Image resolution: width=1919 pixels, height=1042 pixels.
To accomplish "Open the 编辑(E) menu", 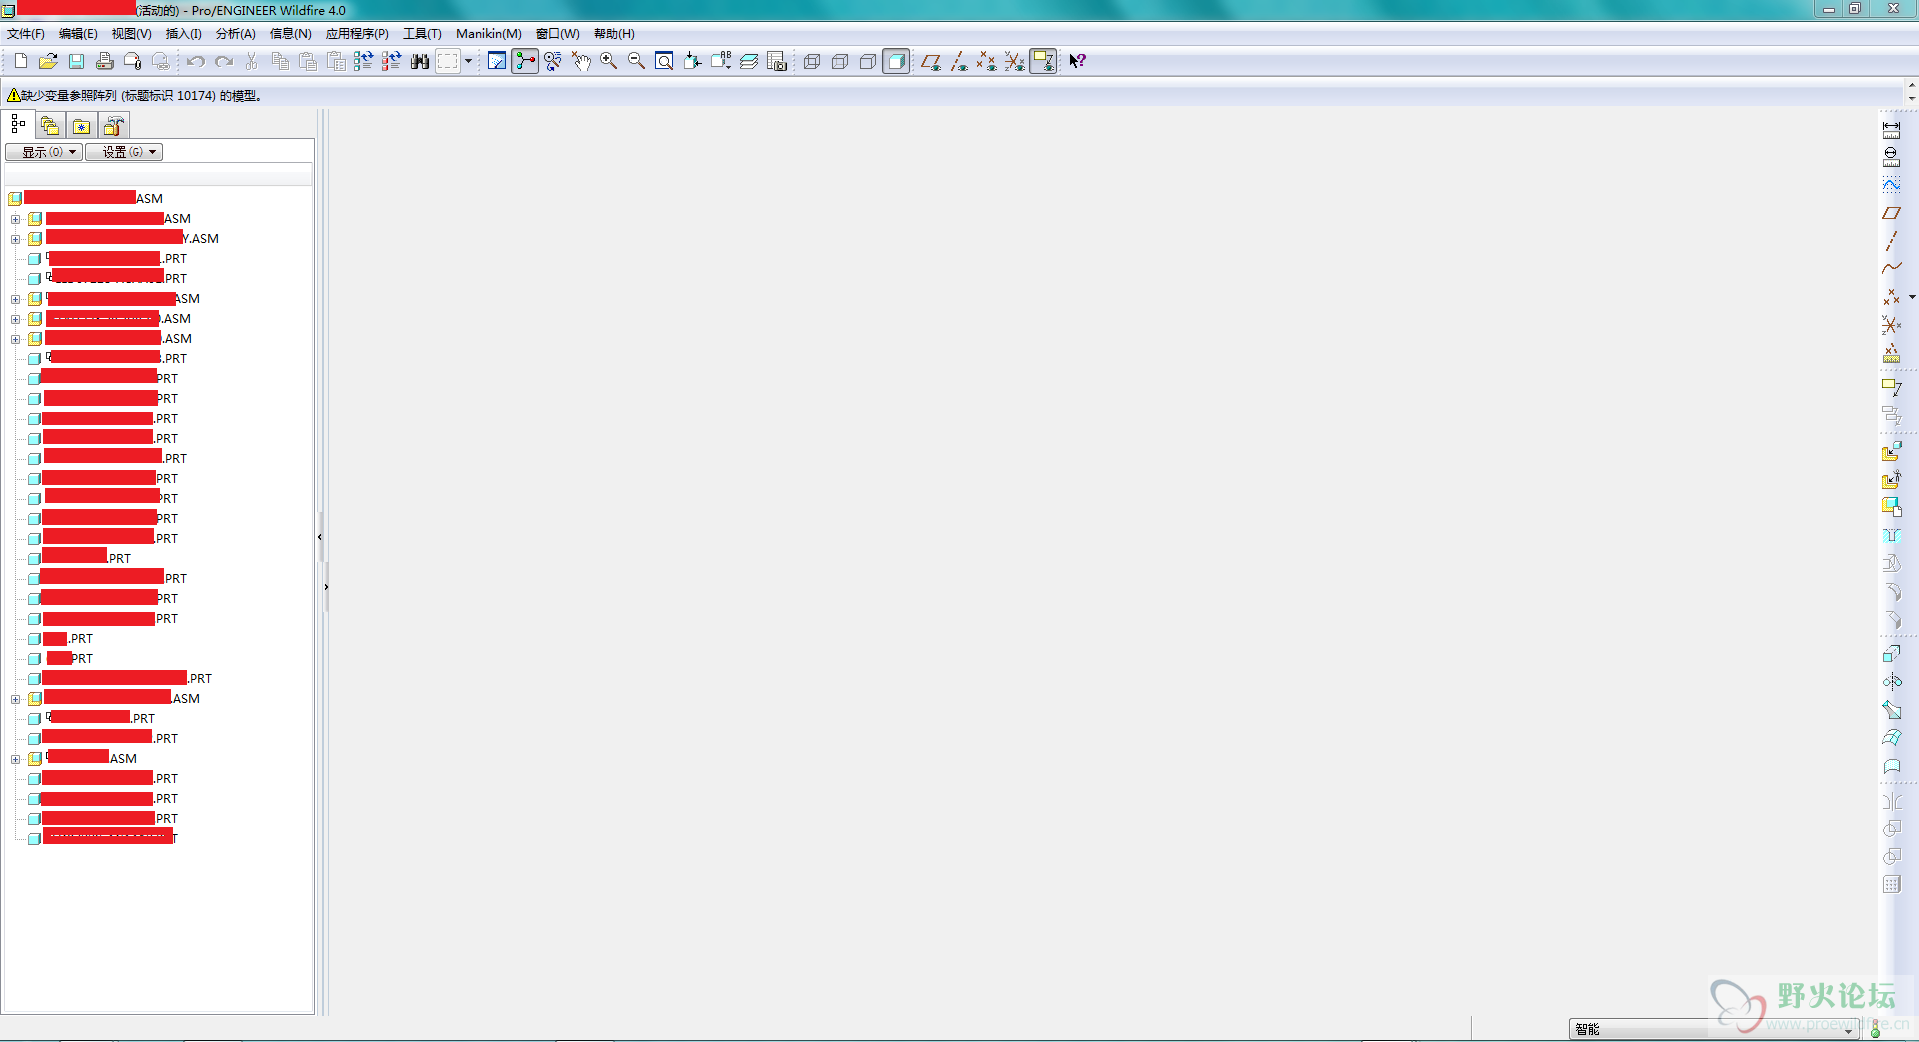I will [x=78, y=34].
